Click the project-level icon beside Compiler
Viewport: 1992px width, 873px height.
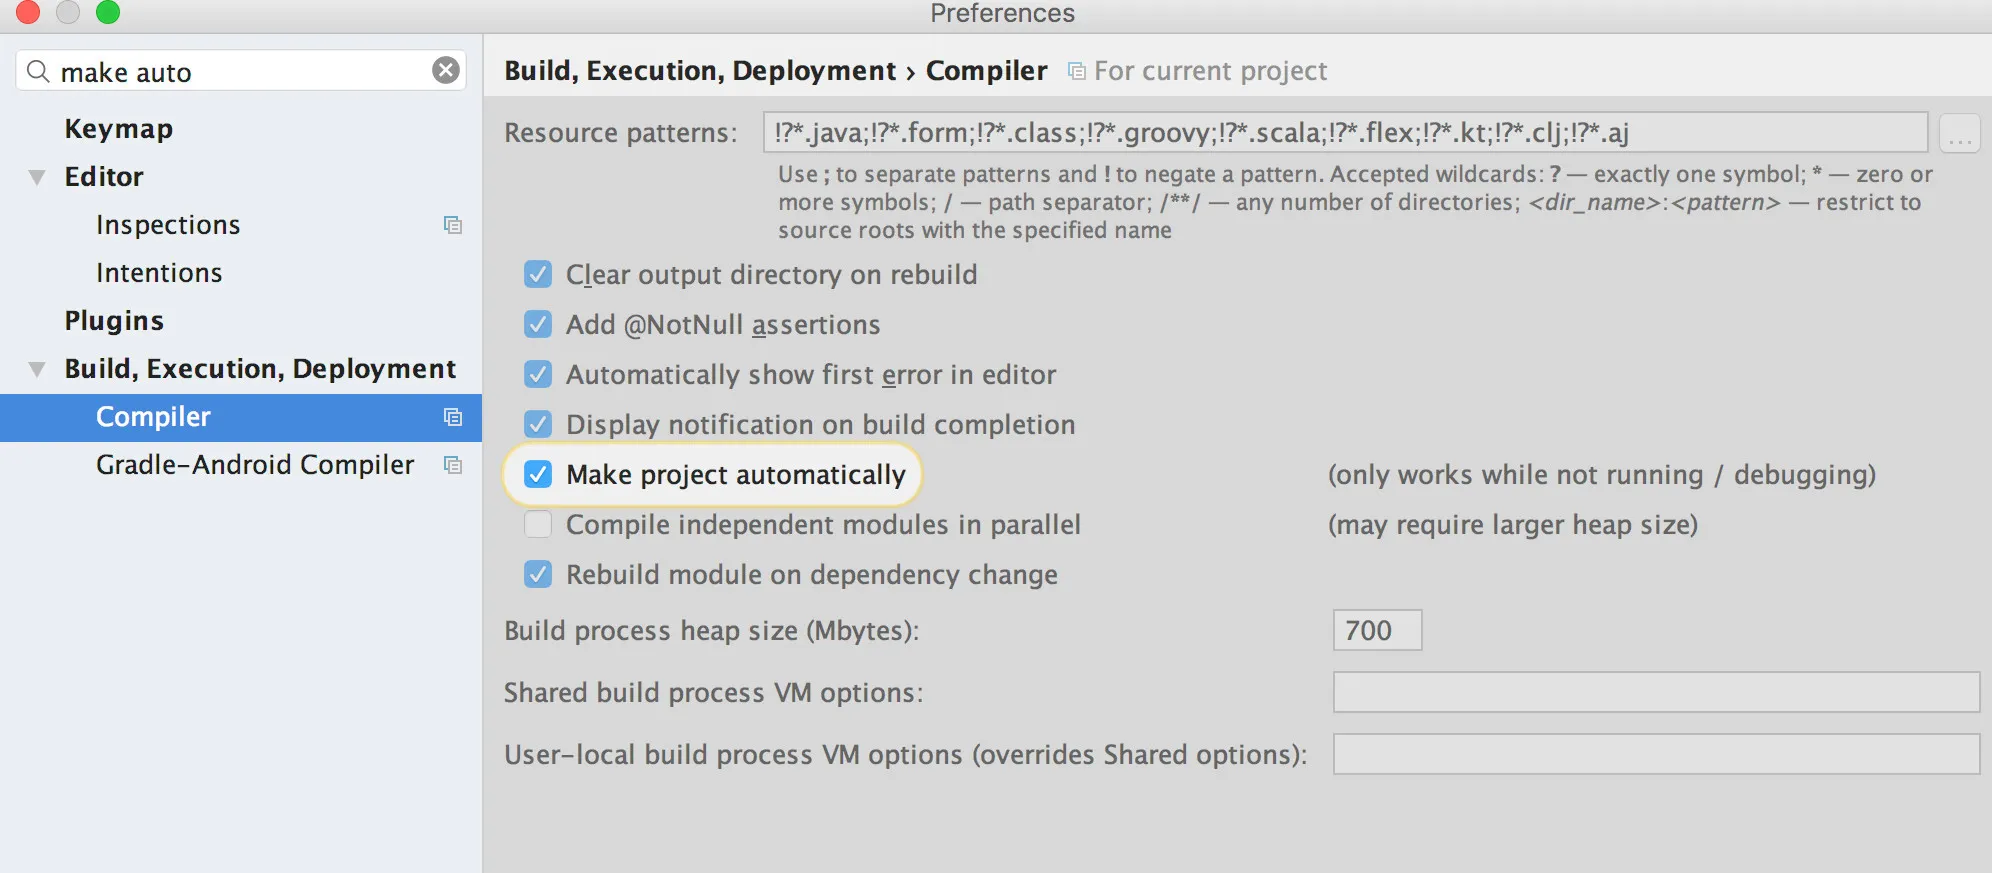pos(453,417)
